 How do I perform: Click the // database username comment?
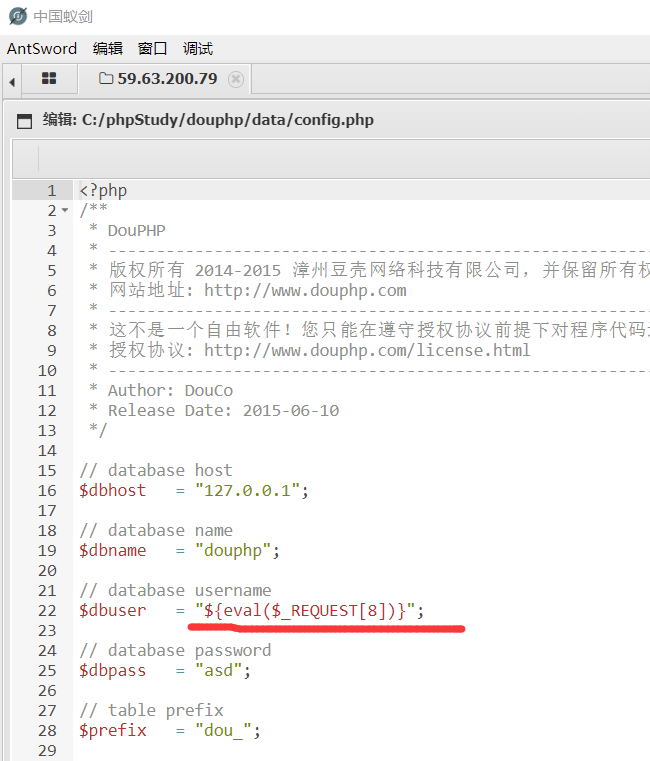point(175,590)
